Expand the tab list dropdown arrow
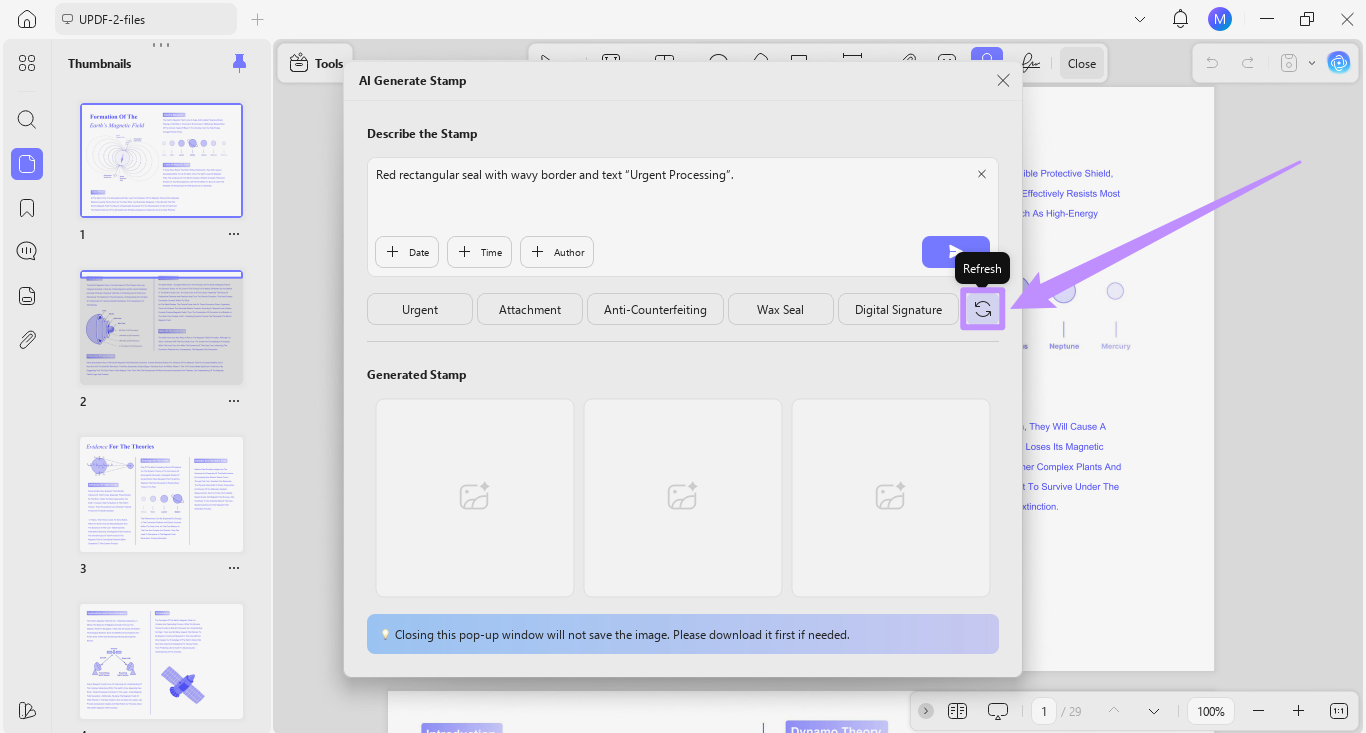The image size is (1366, 733). coord(1140,19)
